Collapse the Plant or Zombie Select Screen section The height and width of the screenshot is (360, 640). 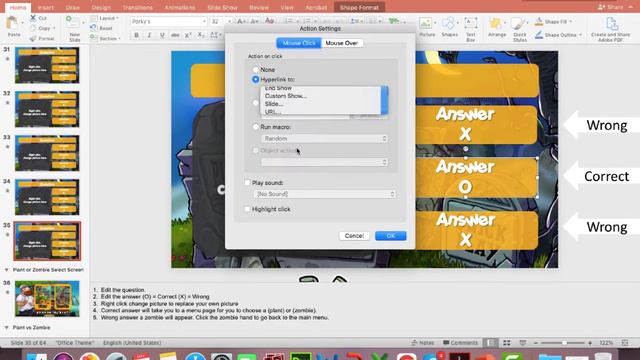(x=7, y=270)
